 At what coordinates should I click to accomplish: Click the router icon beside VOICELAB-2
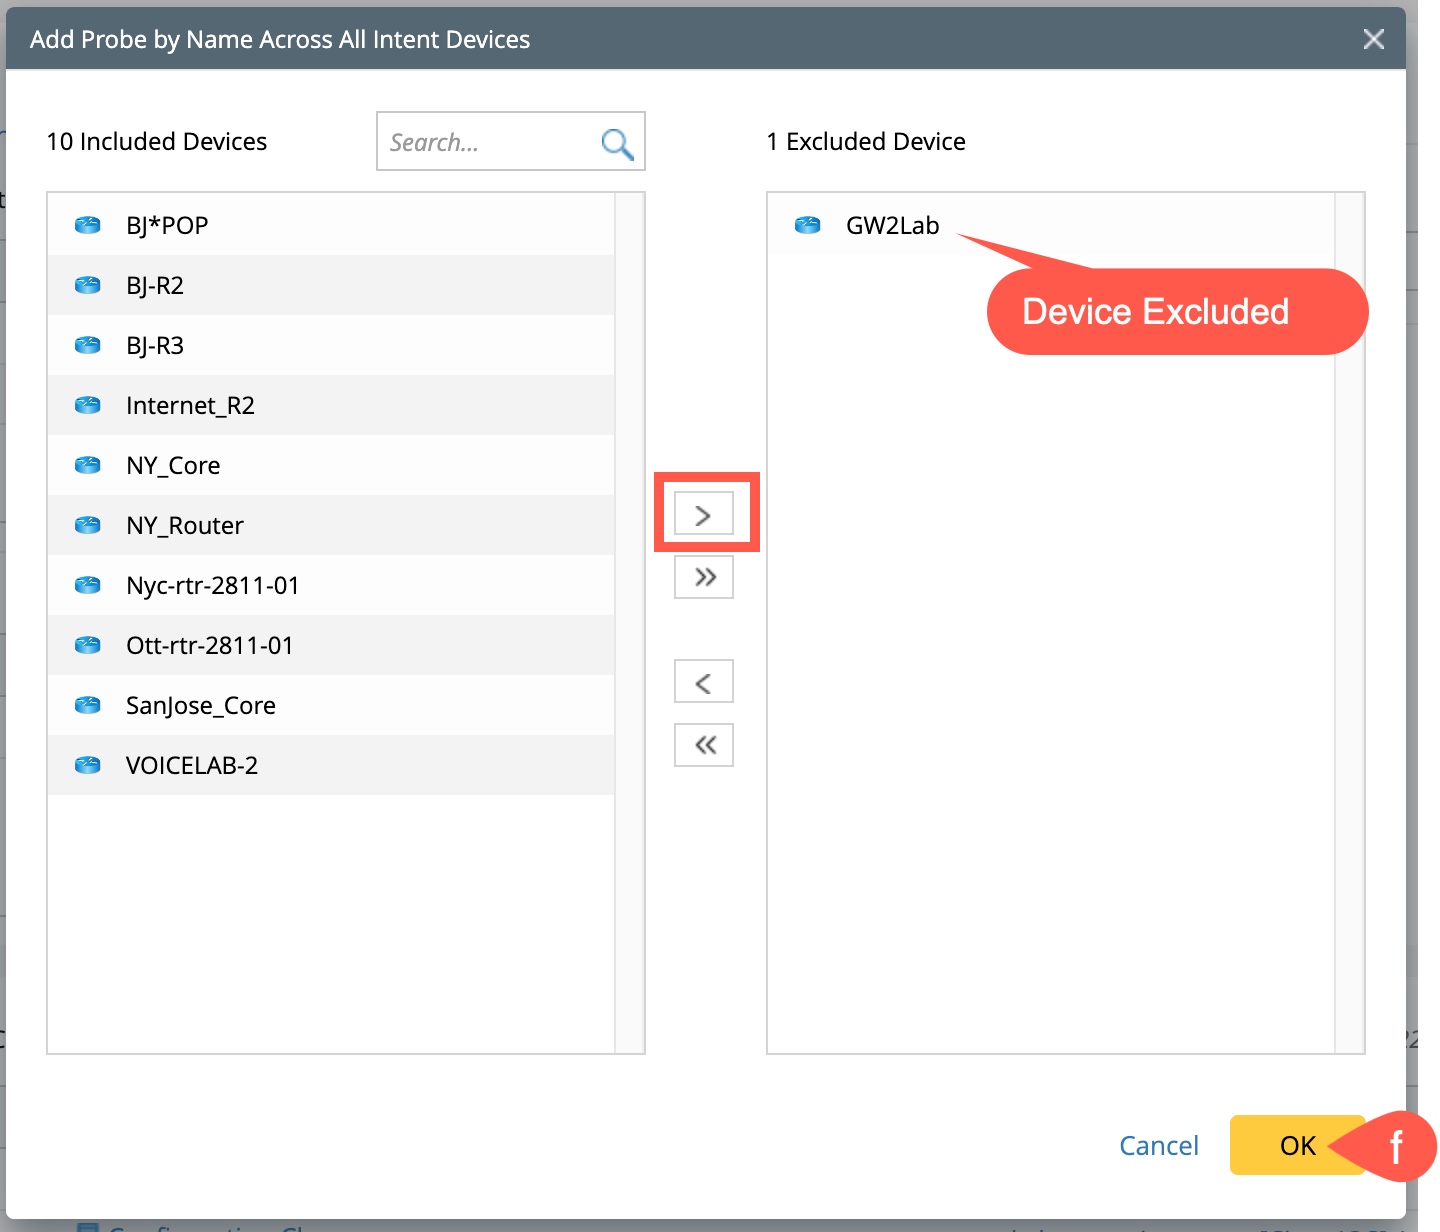88,765
